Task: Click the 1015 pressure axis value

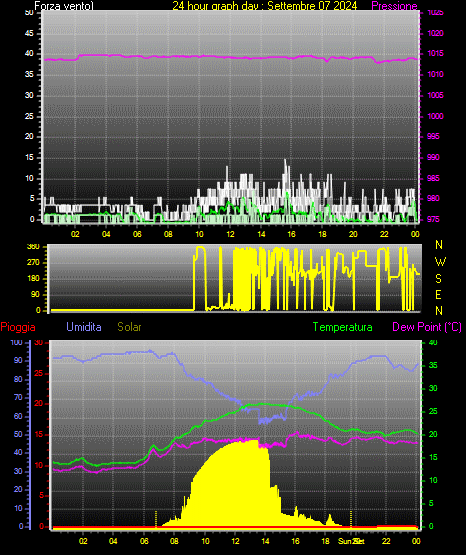Action: (x=435, y=53)
